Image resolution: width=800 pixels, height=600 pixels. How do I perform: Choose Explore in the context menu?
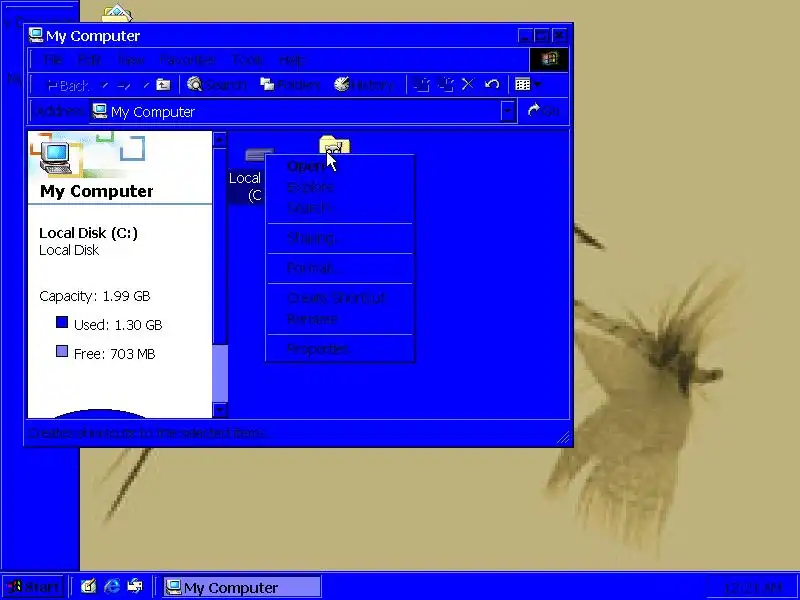340,187
